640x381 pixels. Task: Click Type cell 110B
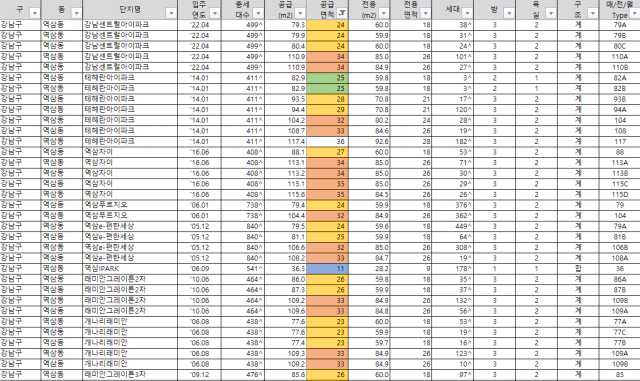click(620, 67)
